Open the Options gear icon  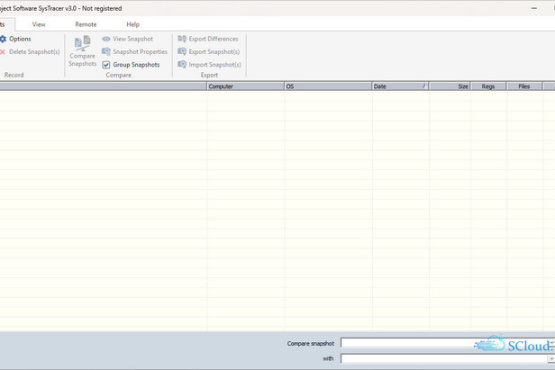coord(3,39)
